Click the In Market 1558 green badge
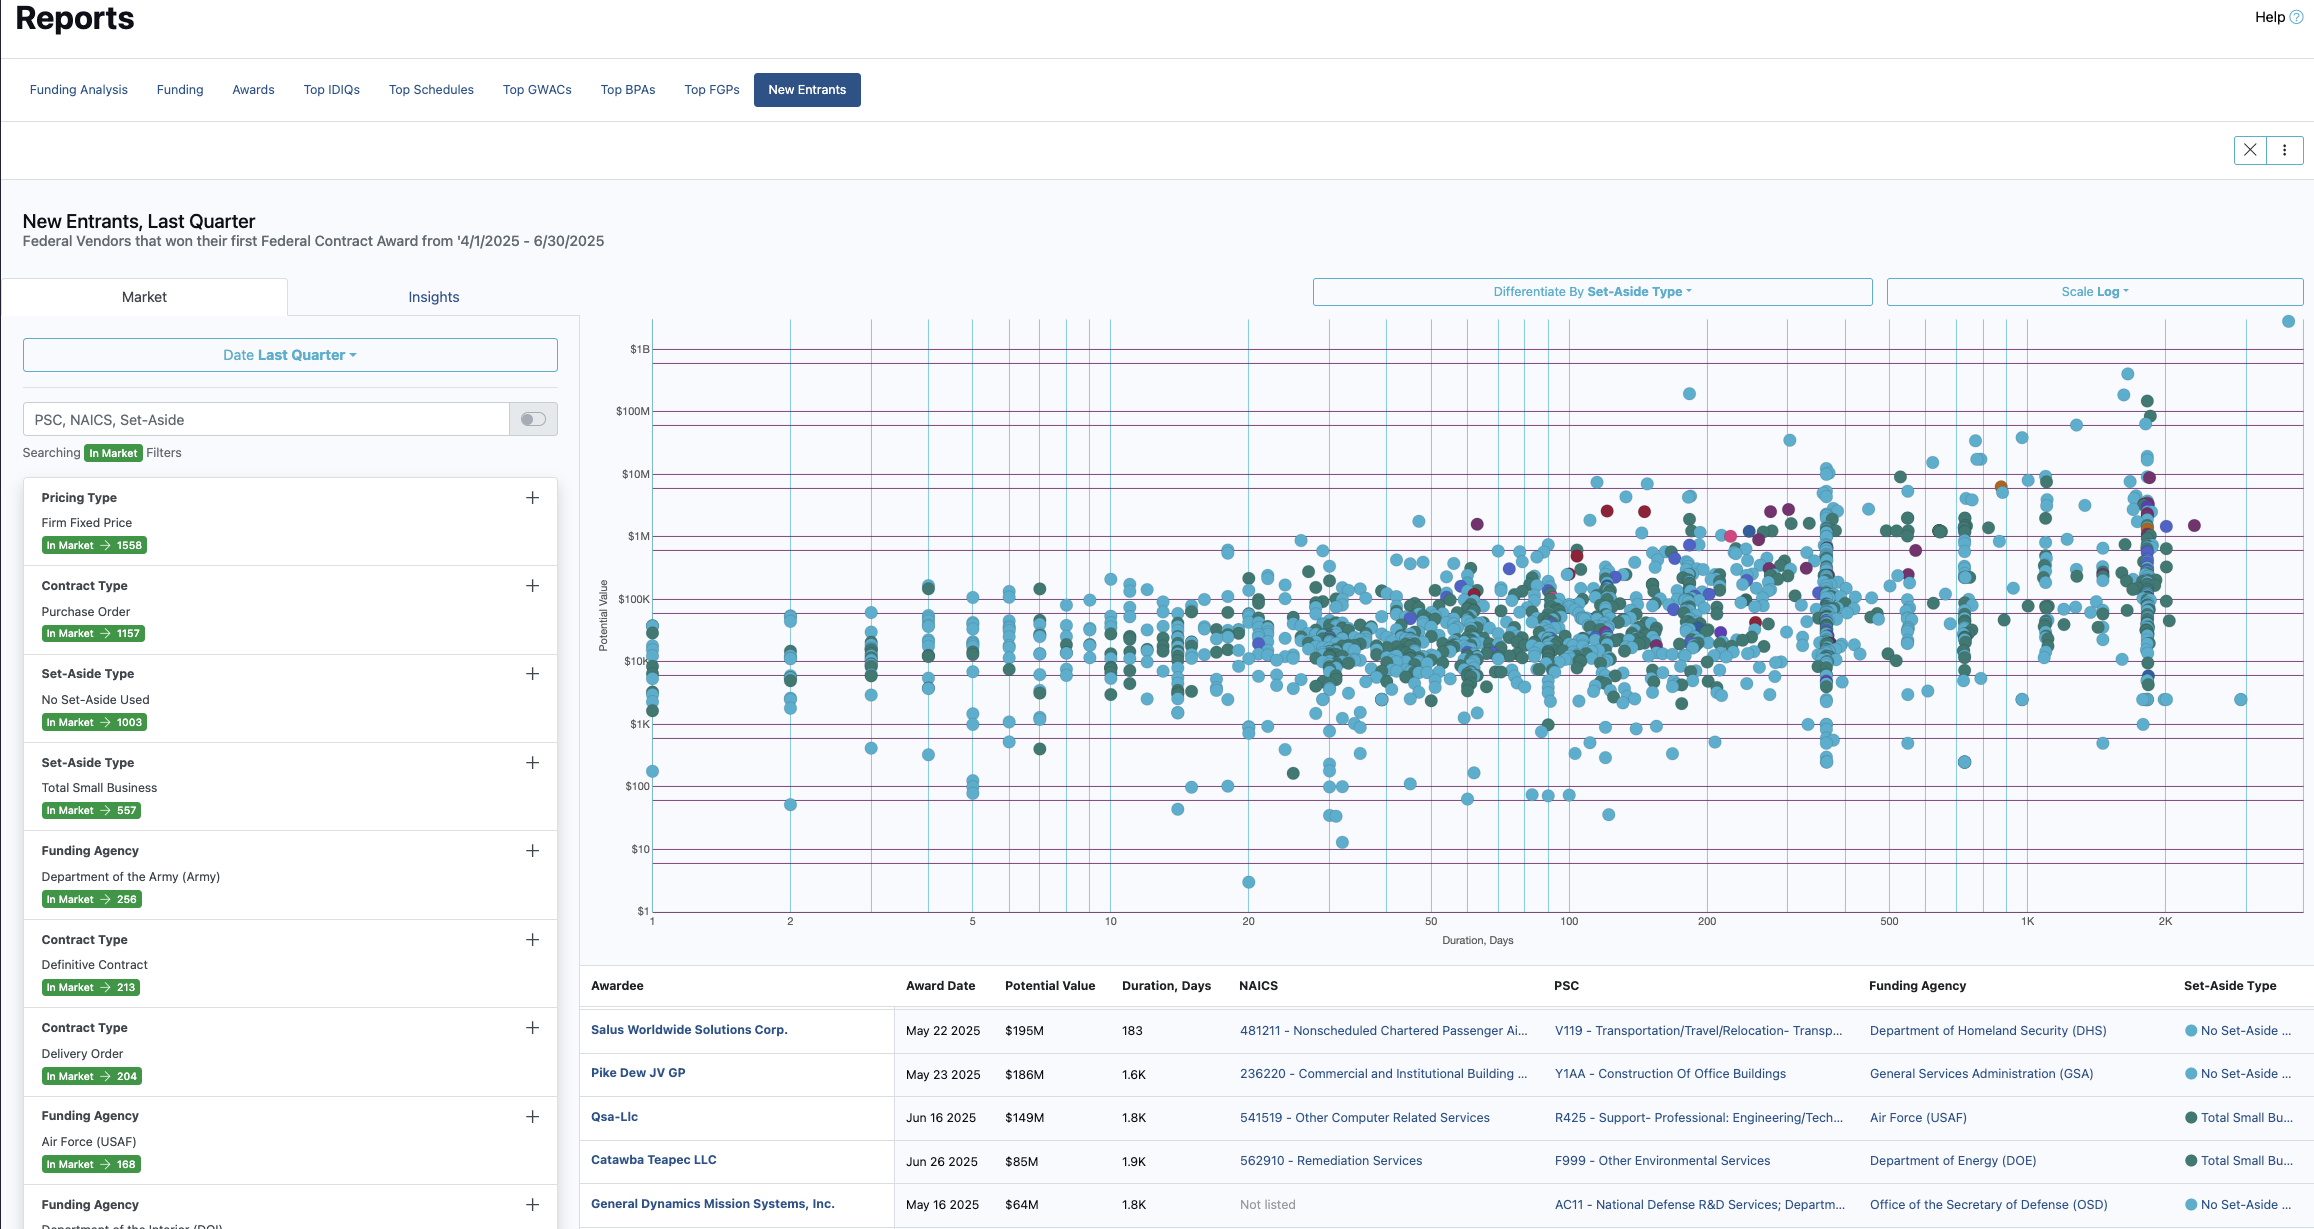Screen dimensions: 2314x1229 [x=94, y=546]
